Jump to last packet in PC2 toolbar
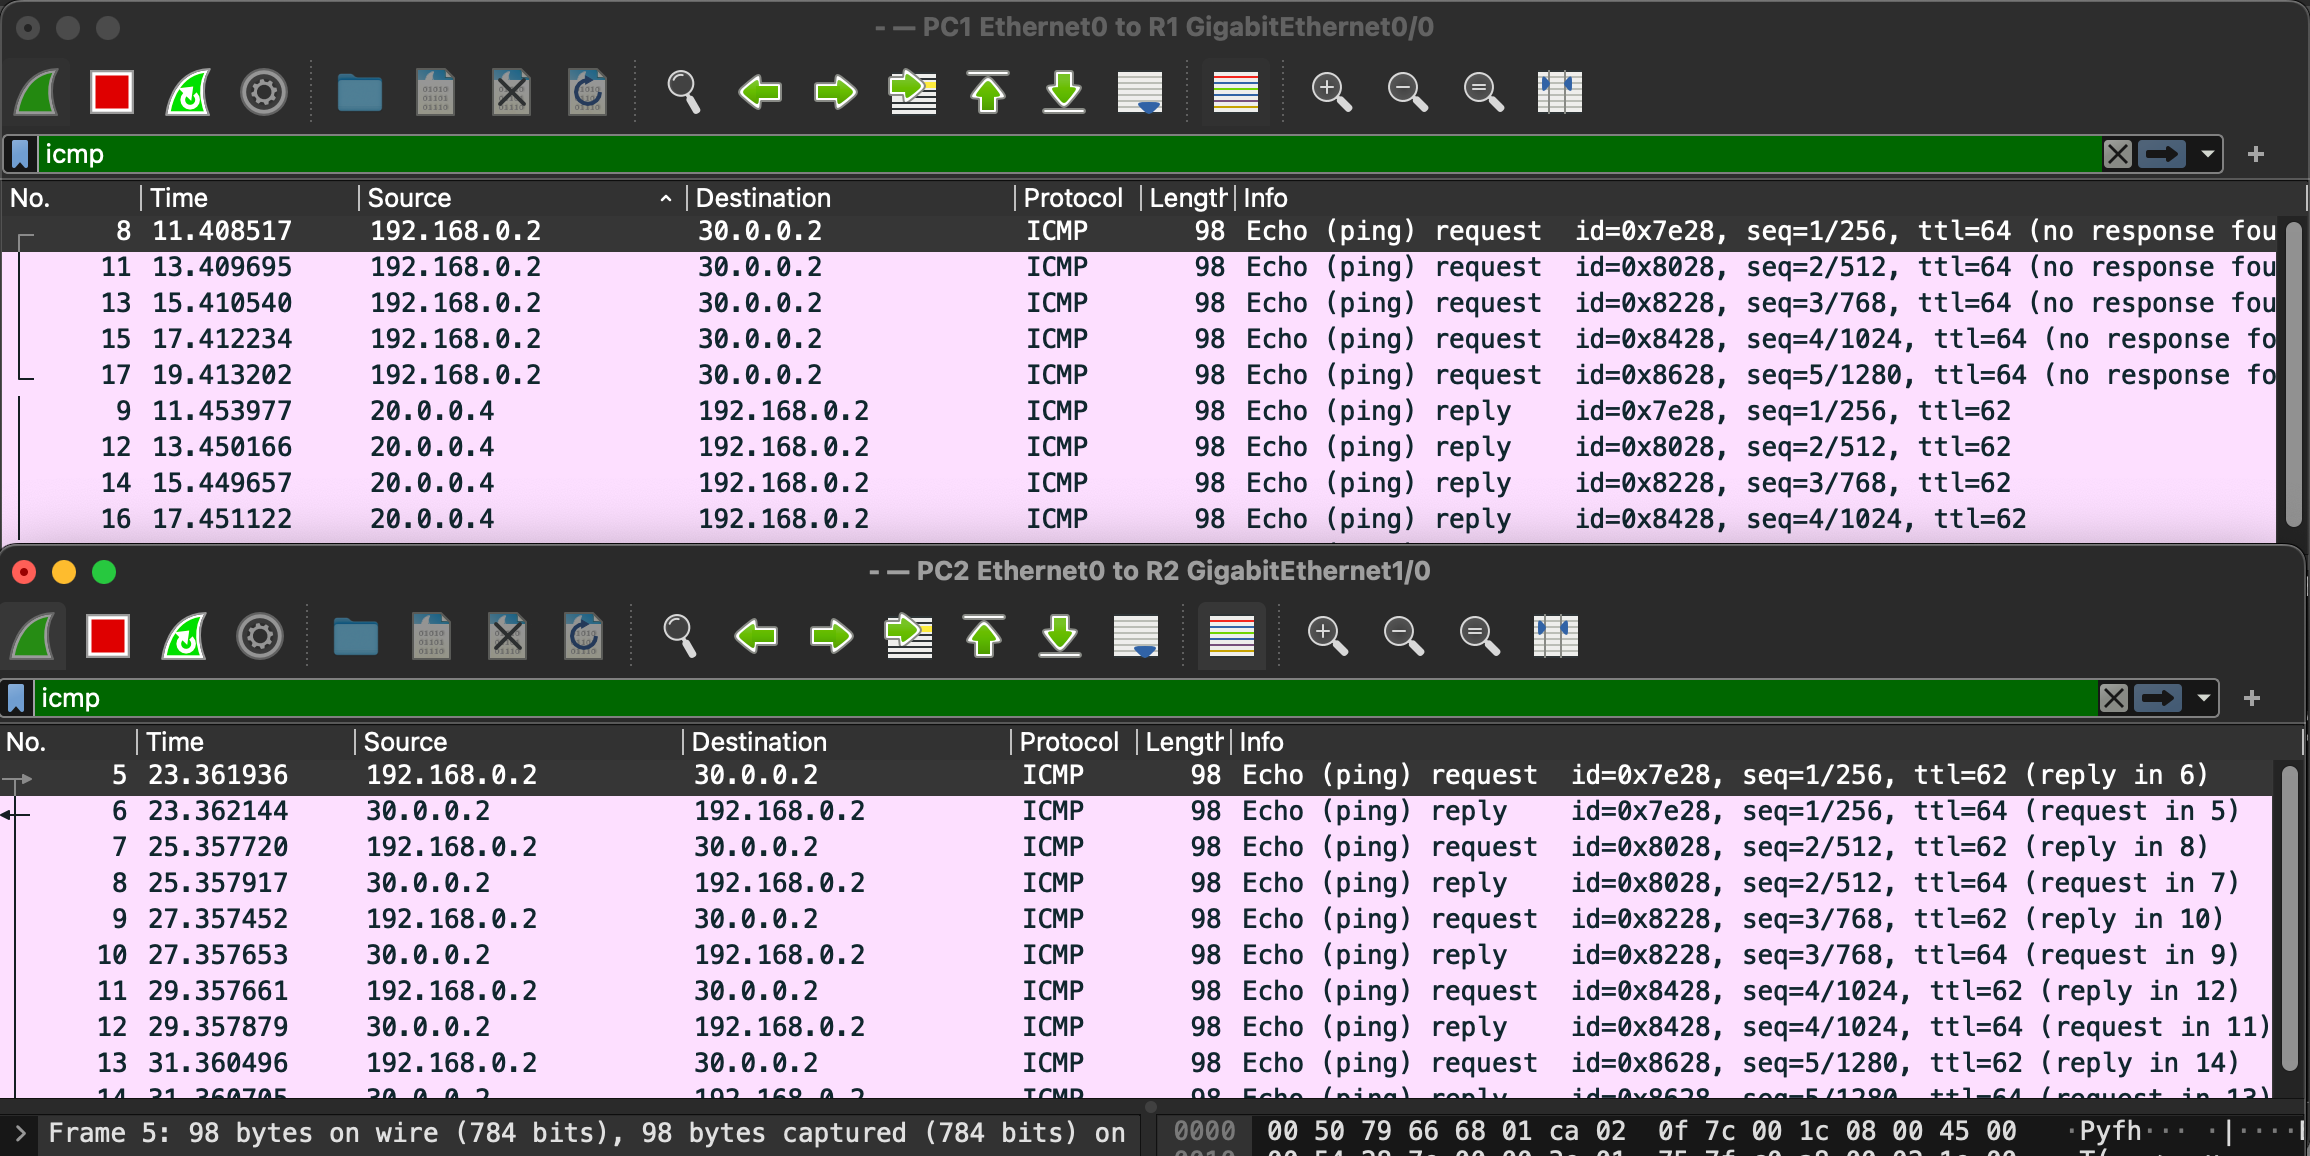Image resolution: width=2310 pixels, height=1156 pixels. tap(1060, 636)
